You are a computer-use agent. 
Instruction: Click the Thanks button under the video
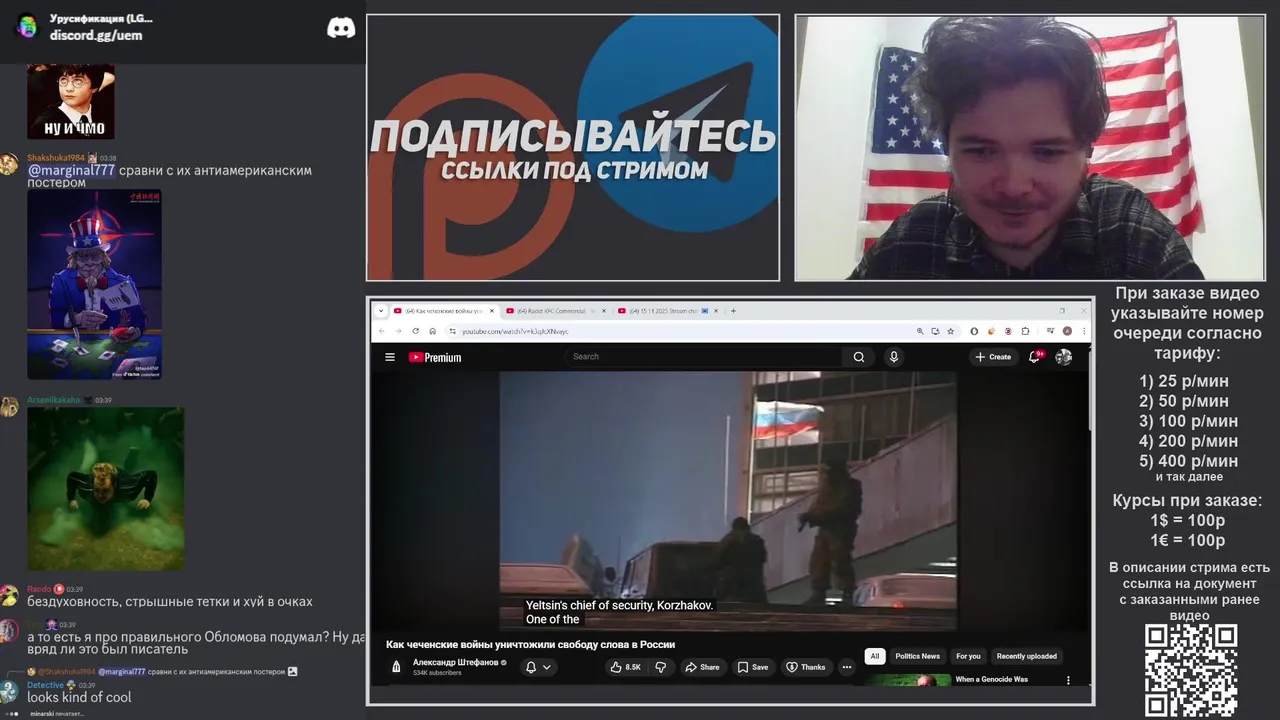coord(806,667)
